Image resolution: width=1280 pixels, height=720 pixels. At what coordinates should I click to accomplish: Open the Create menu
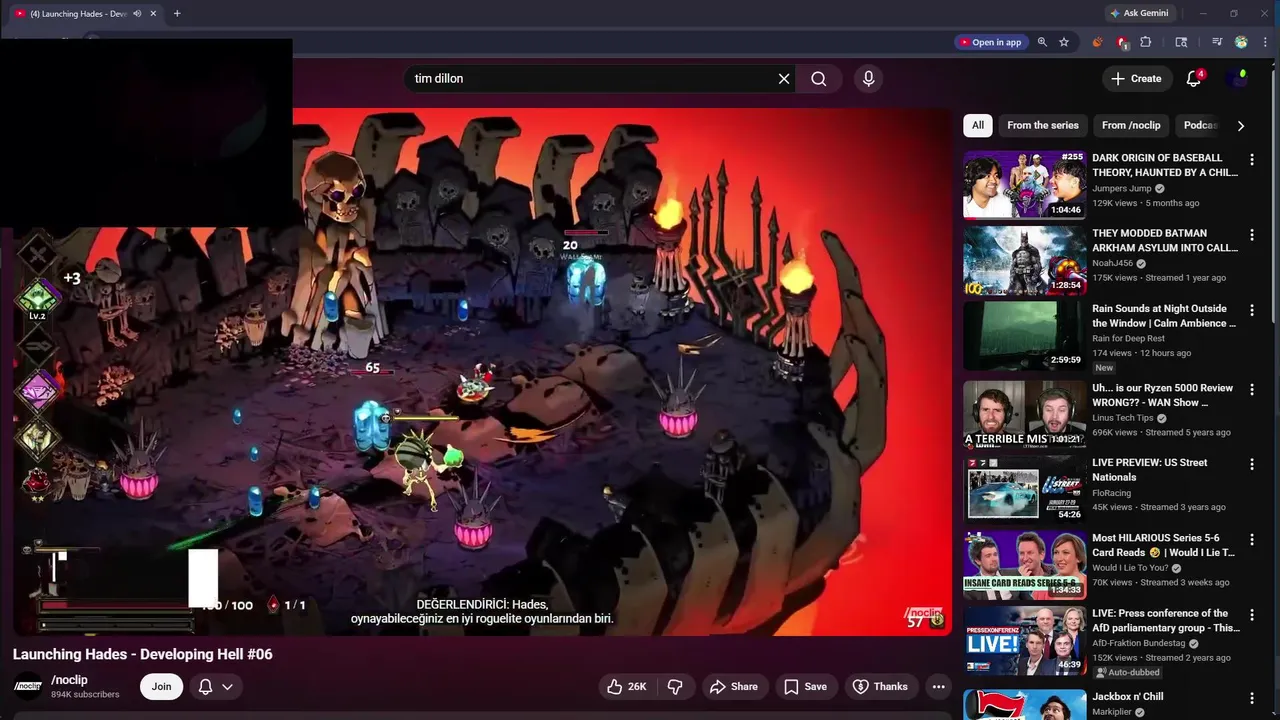tap(1136, 79)
